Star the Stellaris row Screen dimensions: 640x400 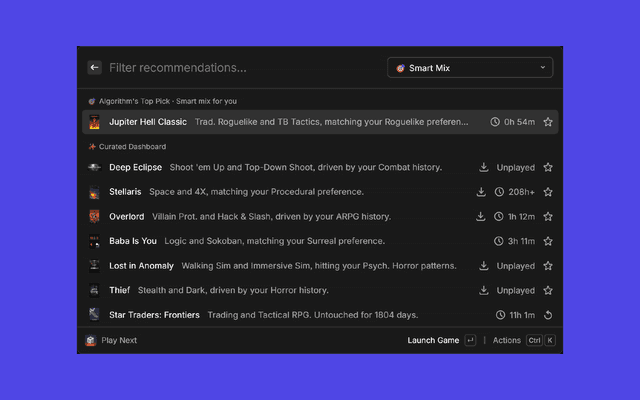pyautogui.click(x=548, y=192)
